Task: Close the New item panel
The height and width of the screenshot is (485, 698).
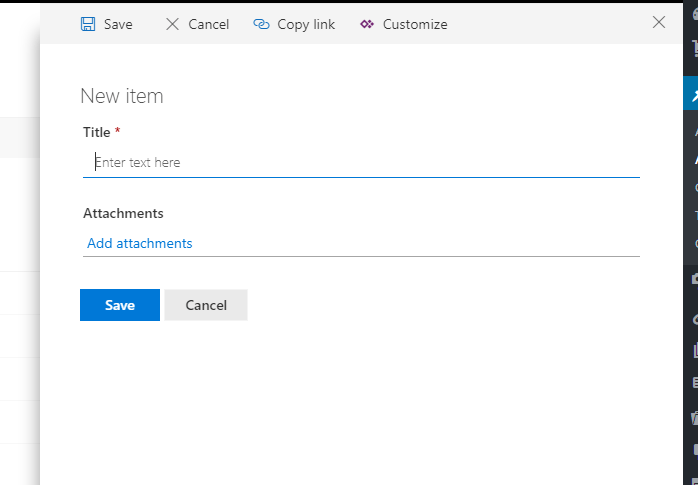Action: (659, 22)
